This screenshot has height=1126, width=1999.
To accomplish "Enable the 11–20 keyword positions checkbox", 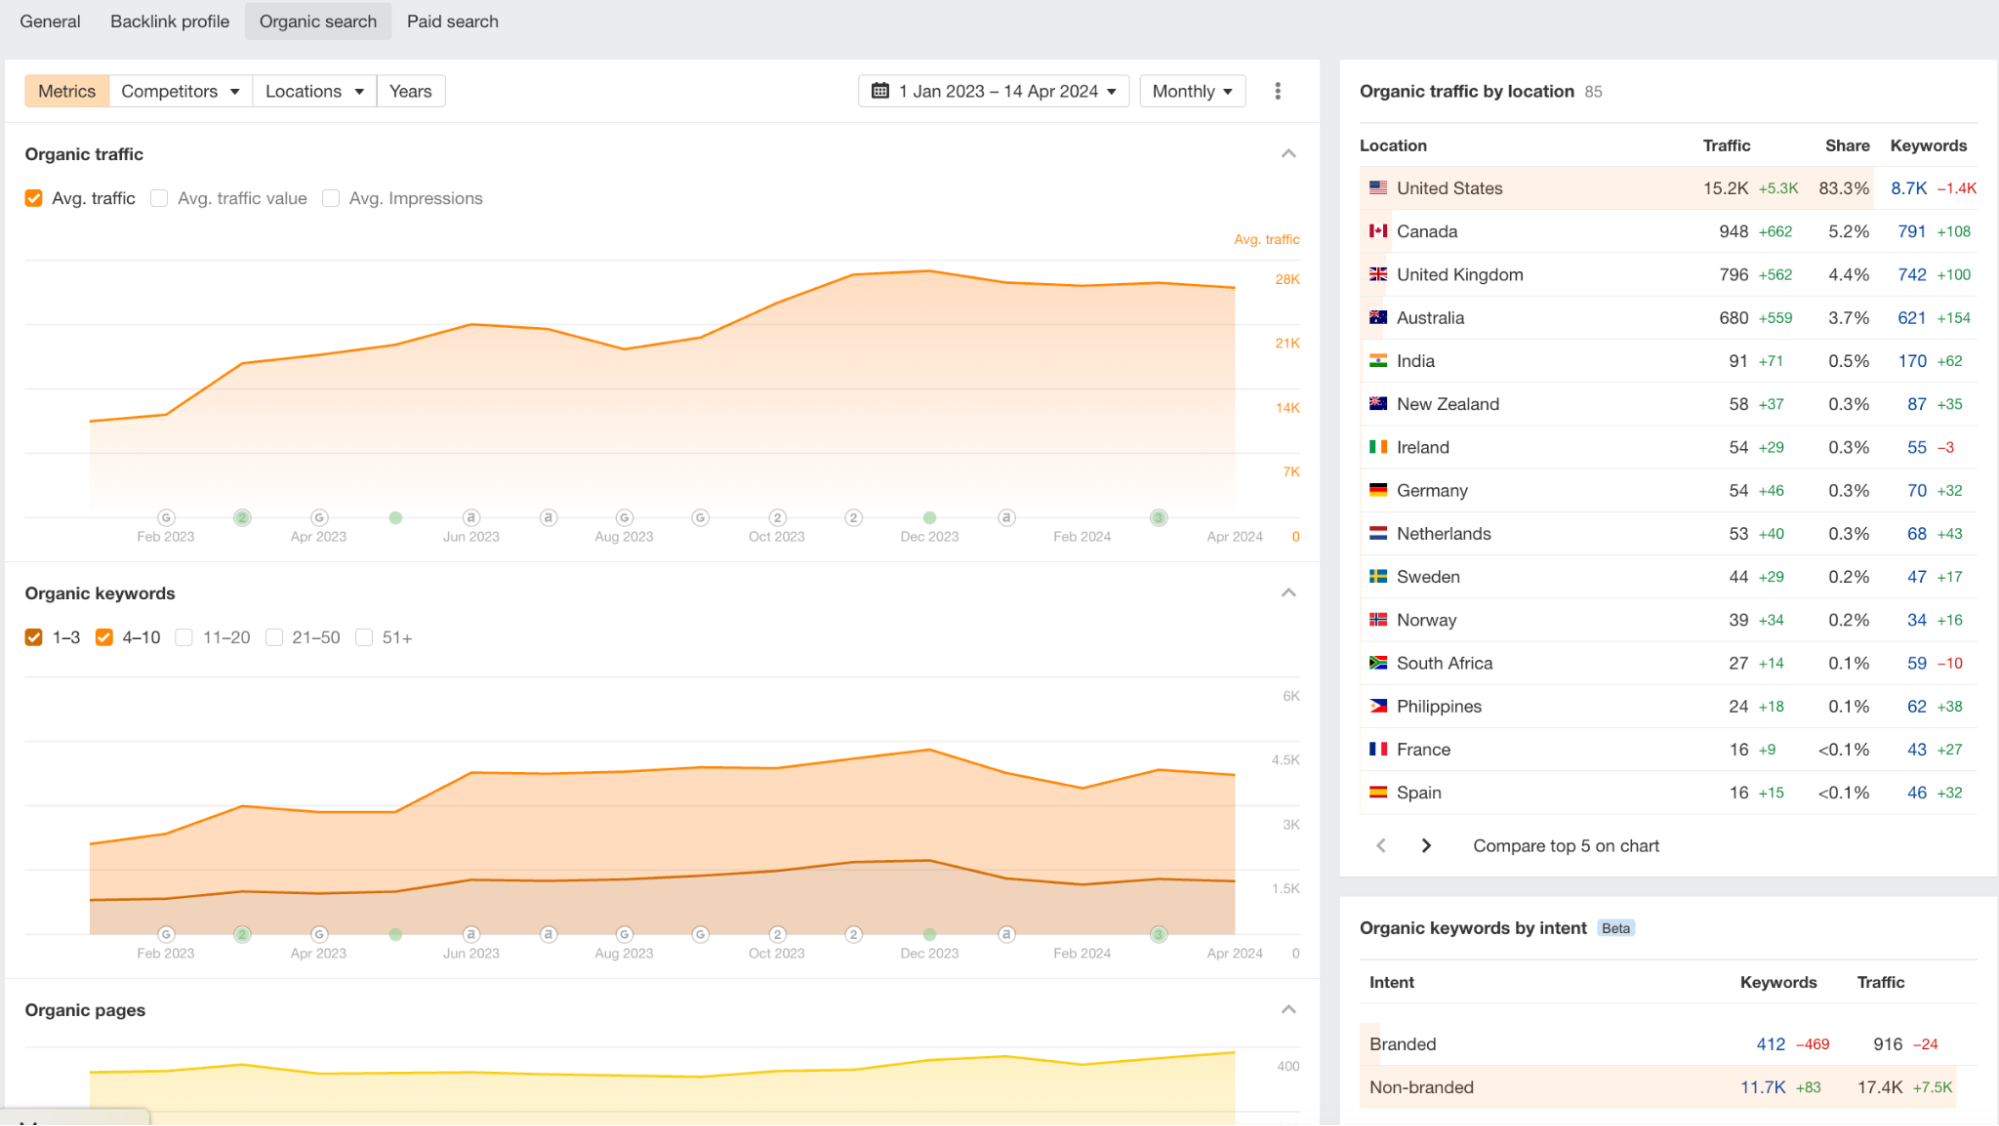I will tap(184, 638).
